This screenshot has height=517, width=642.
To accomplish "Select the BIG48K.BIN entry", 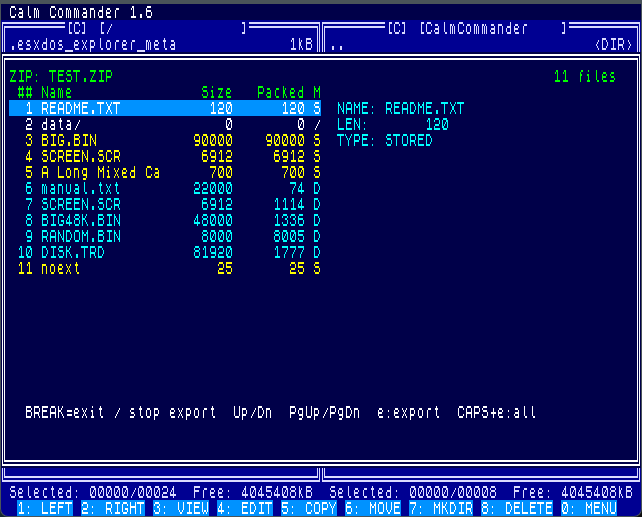I will 165,220.
